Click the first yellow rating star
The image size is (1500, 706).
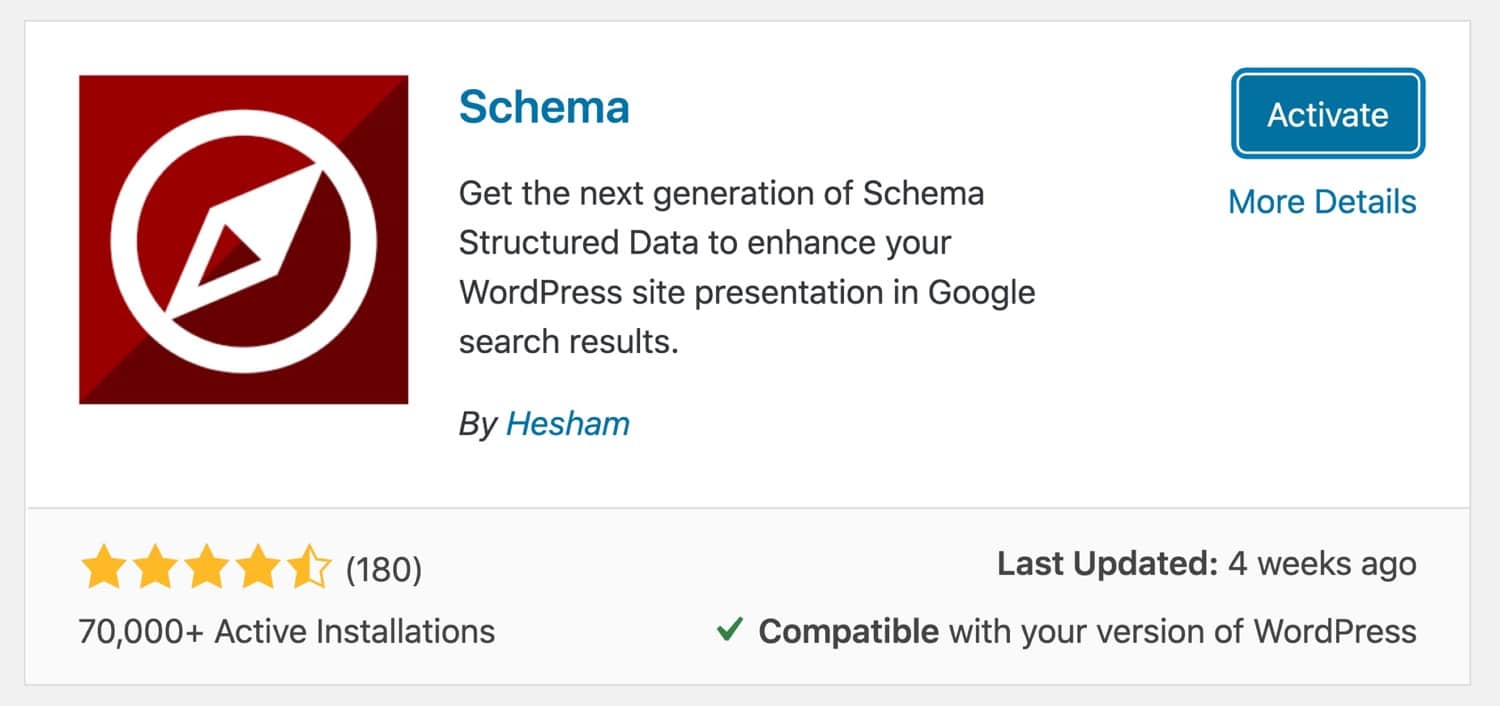[104, 565]
